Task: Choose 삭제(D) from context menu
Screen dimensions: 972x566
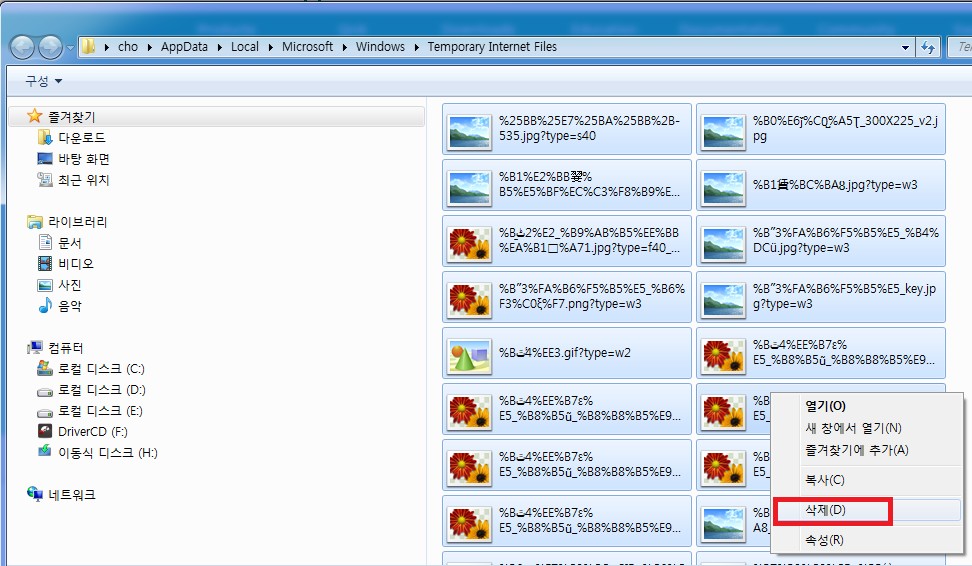Action: pos(826,511)
